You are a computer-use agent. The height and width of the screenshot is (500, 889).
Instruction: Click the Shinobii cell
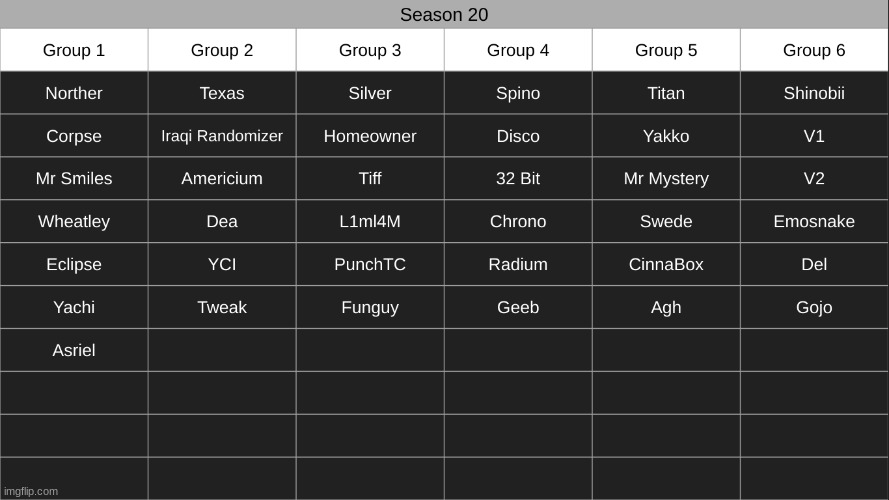tap(814, 93)
